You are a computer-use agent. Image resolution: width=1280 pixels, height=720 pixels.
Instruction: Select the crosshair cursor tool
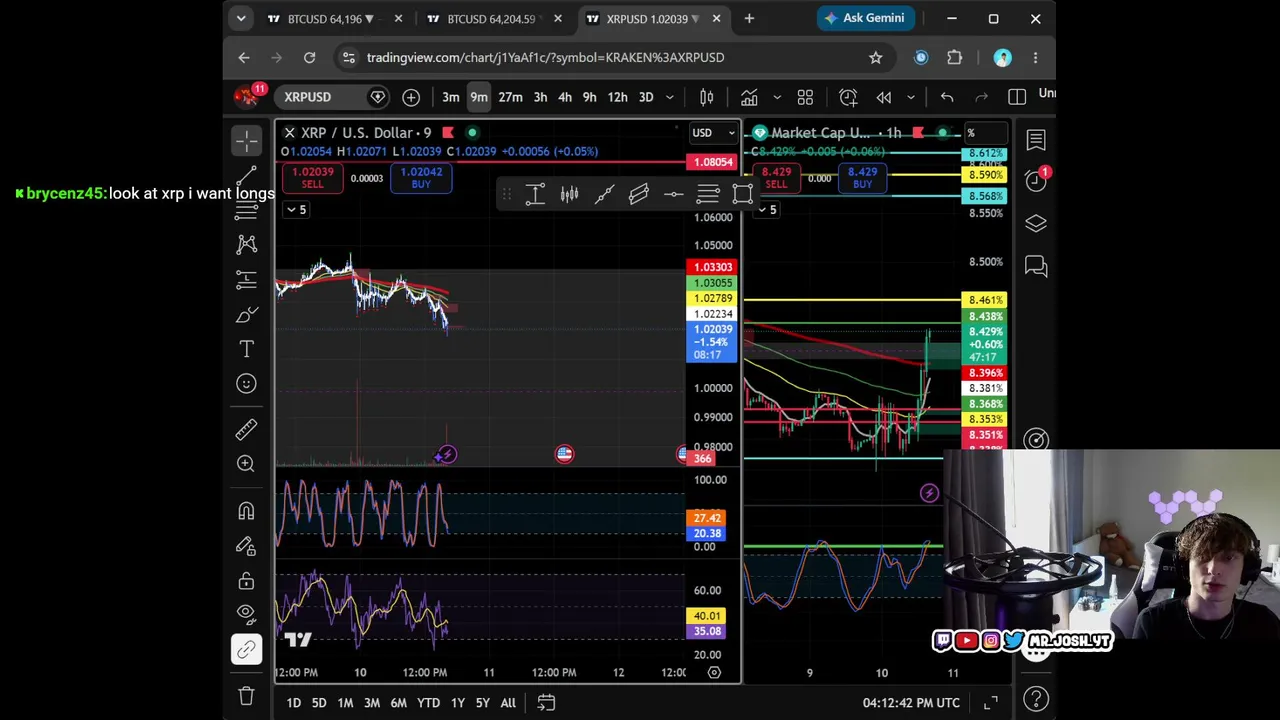pos(246,140)
